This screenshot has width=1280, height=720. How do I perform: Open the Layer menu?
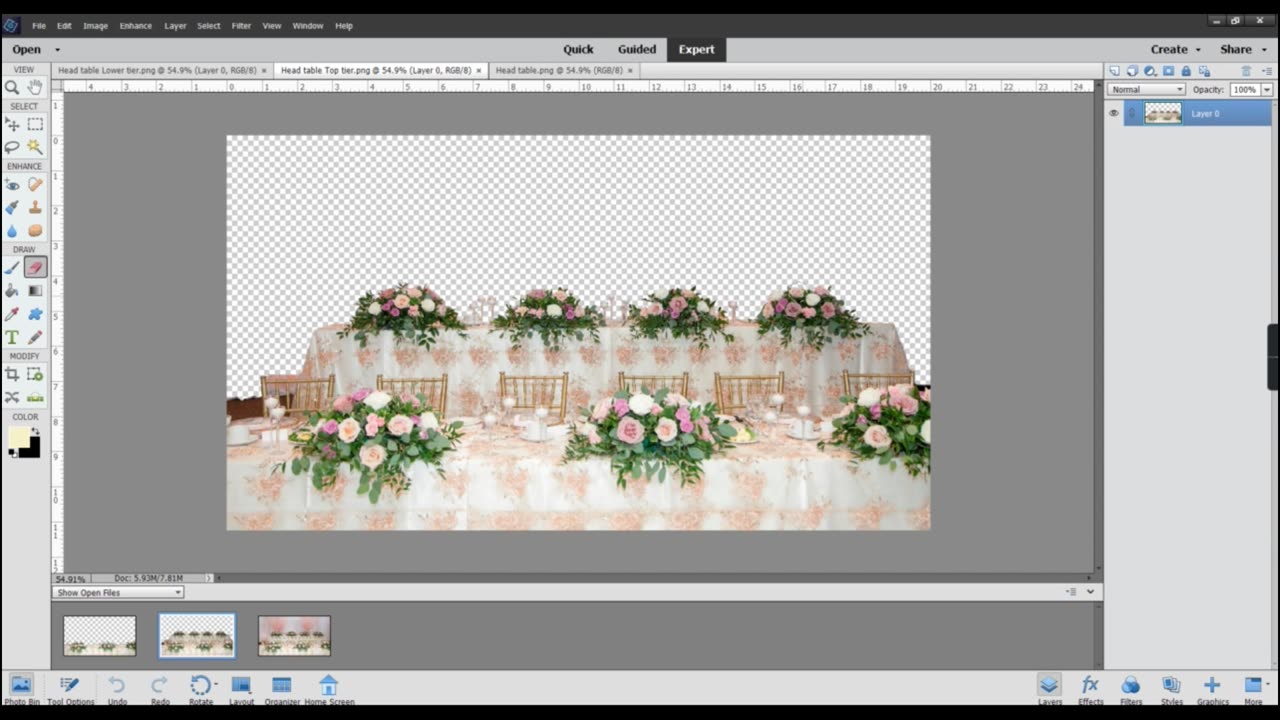175,25
